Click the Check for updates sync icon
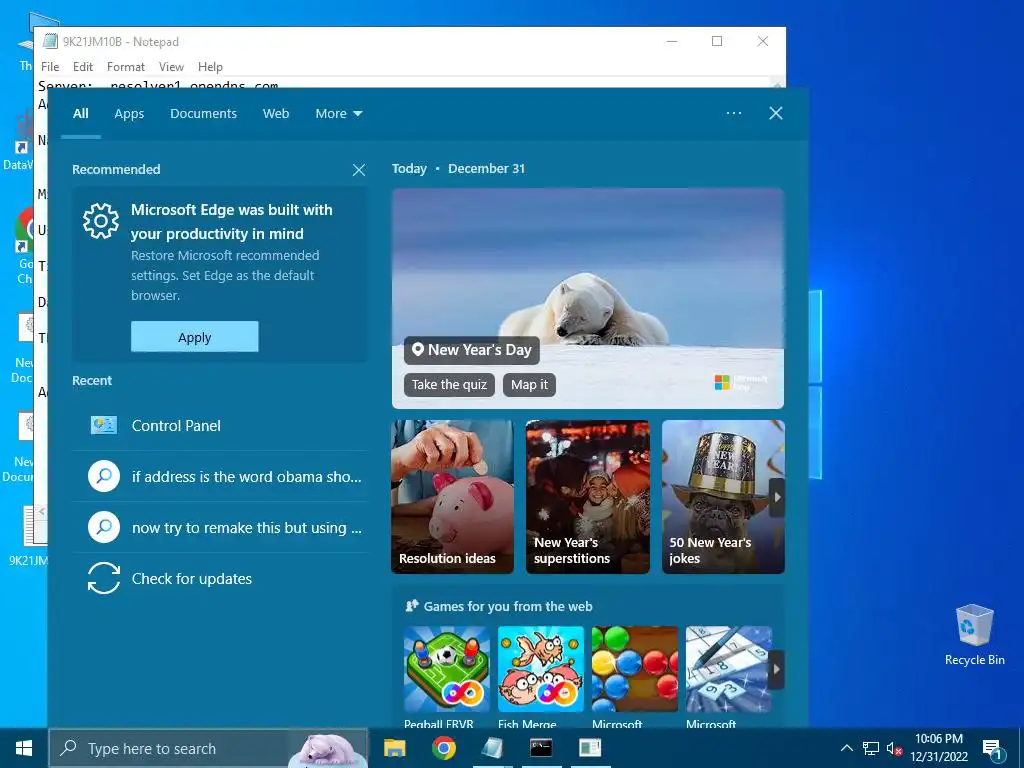 tap(104, 579)
